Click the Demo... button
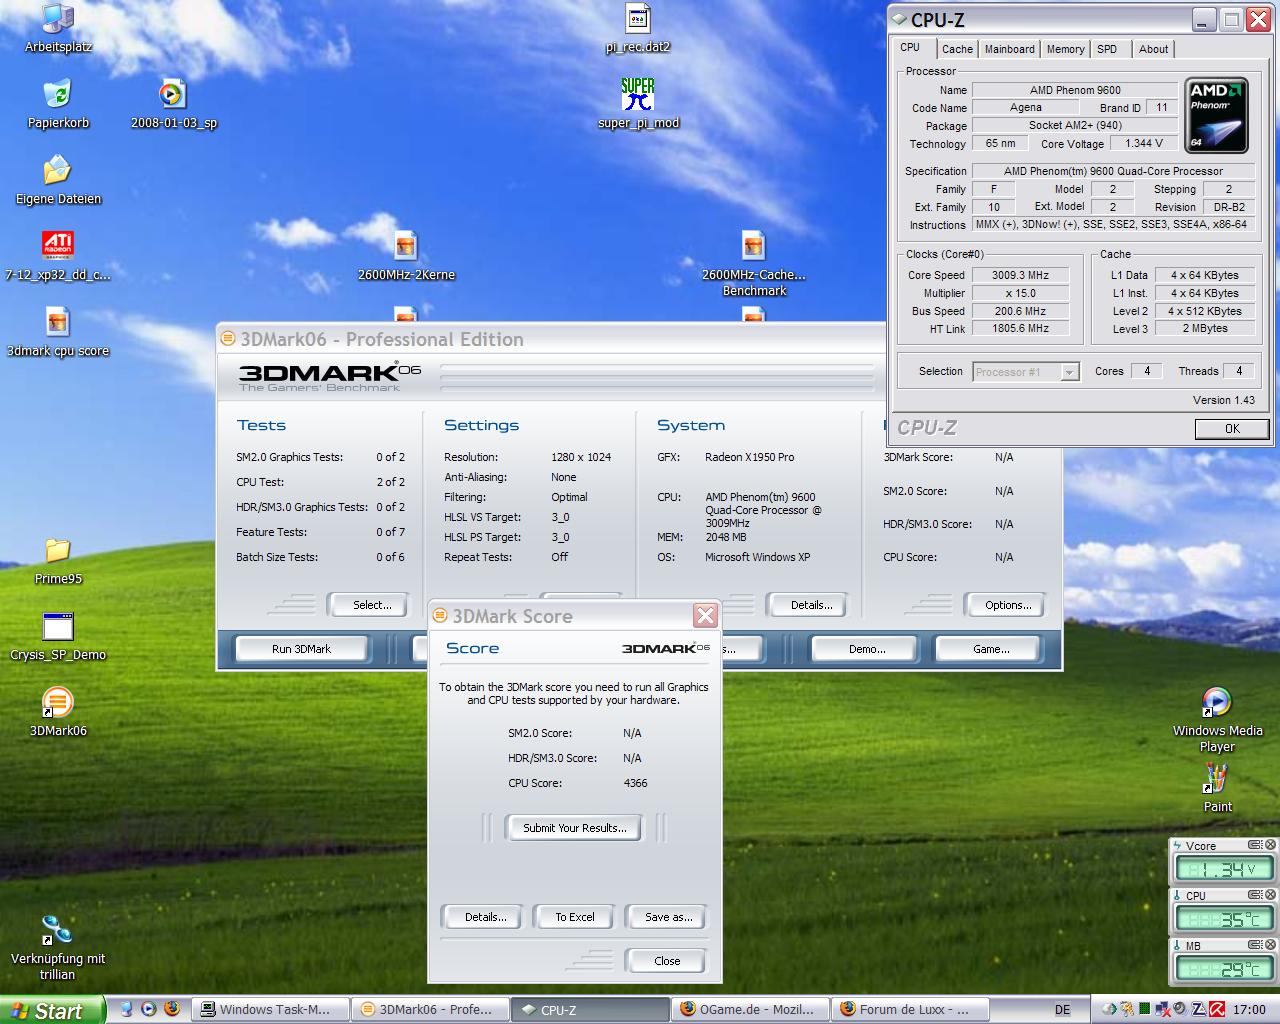 coord(867,649)
